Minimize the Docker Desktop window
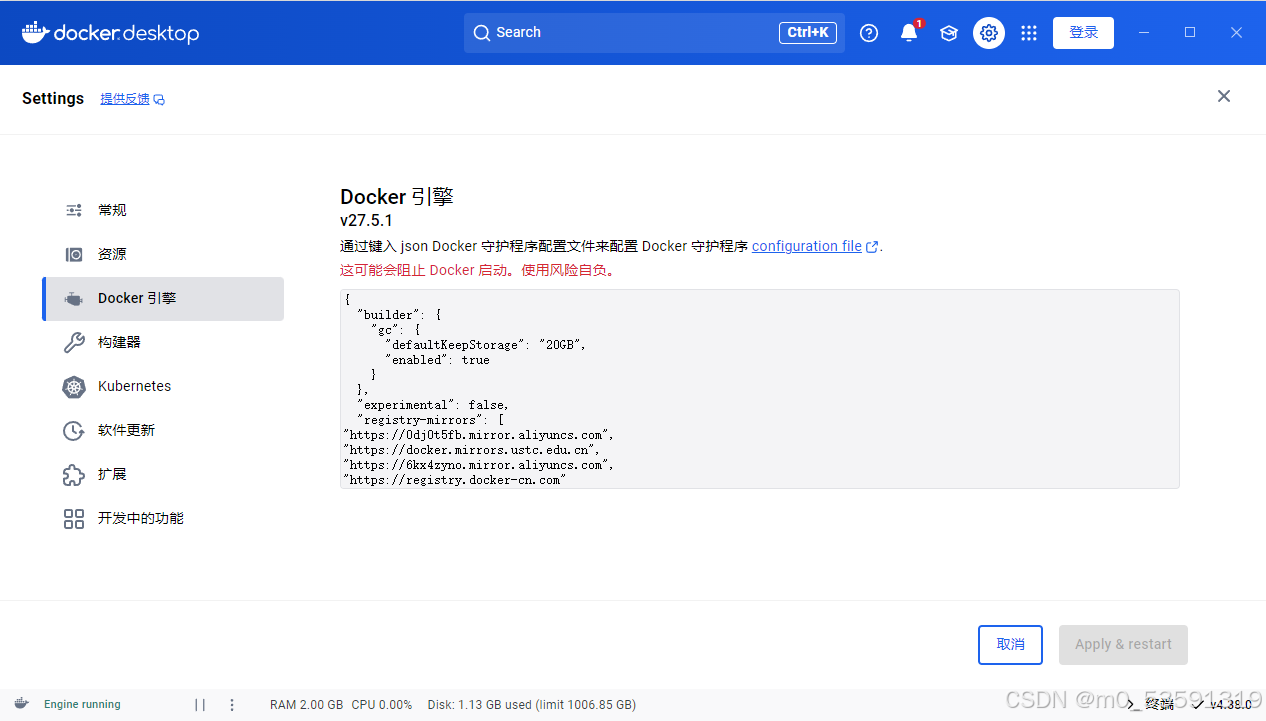 [1144, 33]
